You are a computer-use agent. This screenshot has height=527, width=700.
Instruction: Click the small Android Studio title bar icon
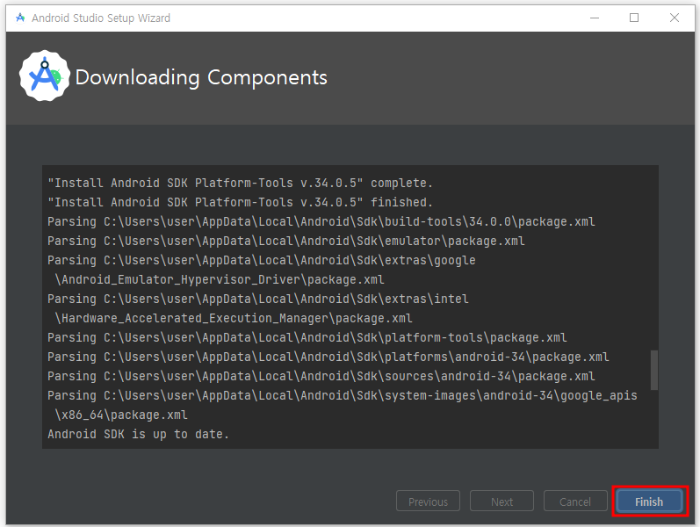(20, 17)
